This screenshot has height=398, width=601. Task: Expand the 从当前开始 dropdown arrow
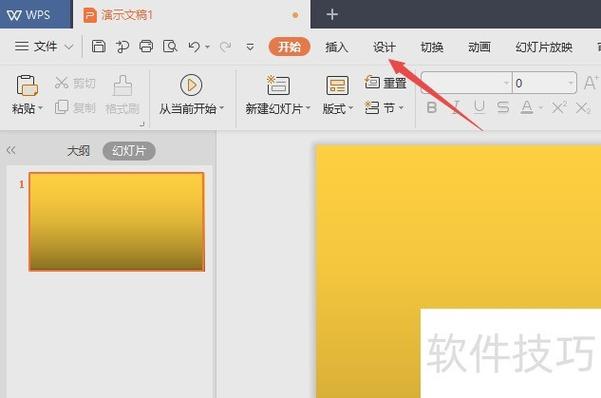pos(222,109)
